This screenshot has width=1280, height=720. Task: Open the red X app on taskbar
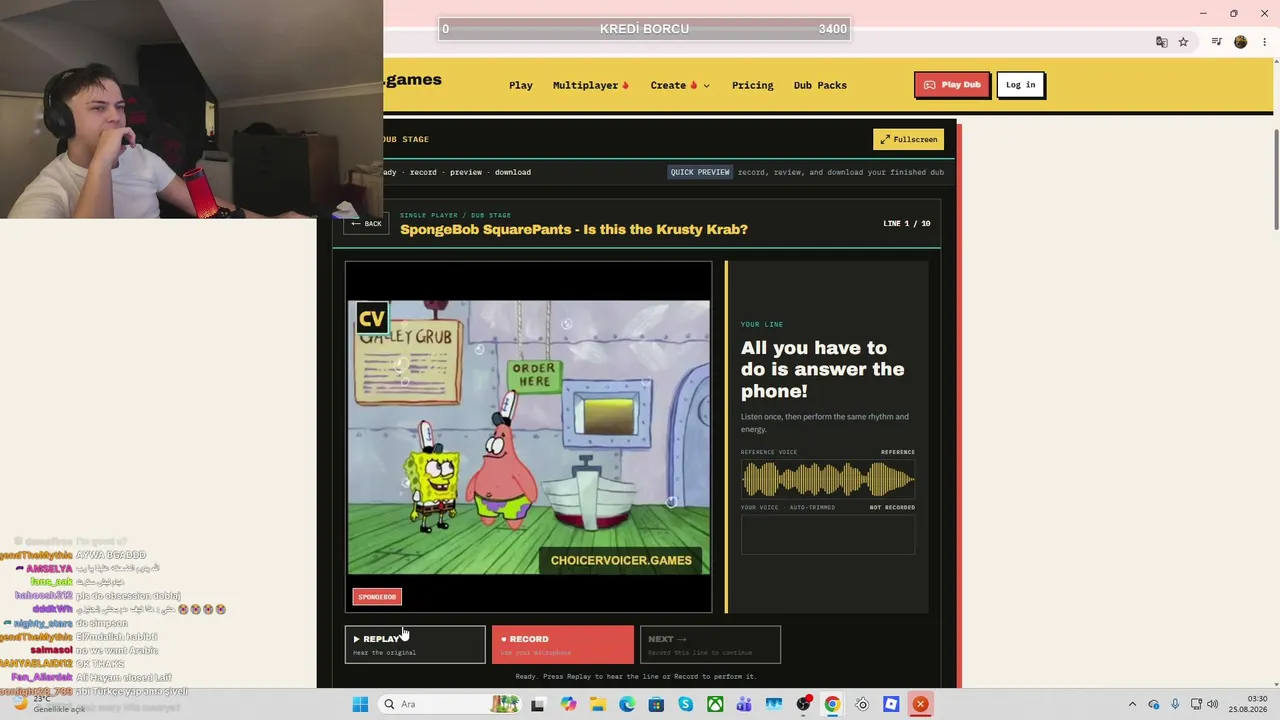coord(920,704)
